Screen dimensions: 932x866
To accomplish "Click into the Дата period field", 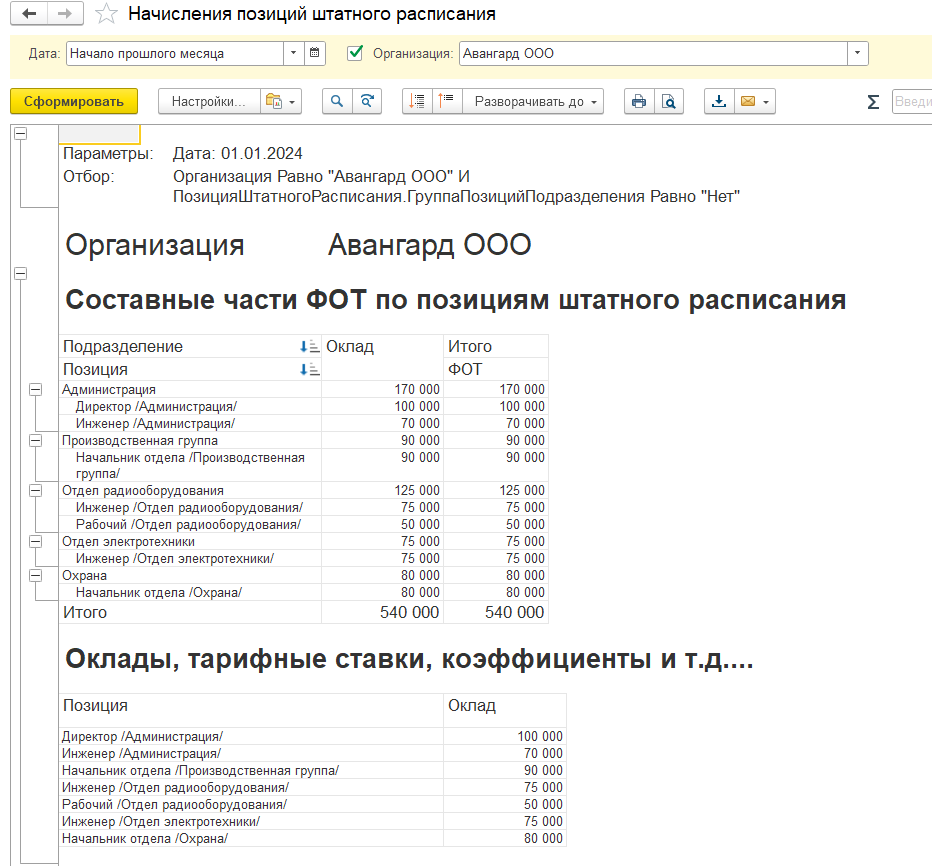I will click(175, 53).
